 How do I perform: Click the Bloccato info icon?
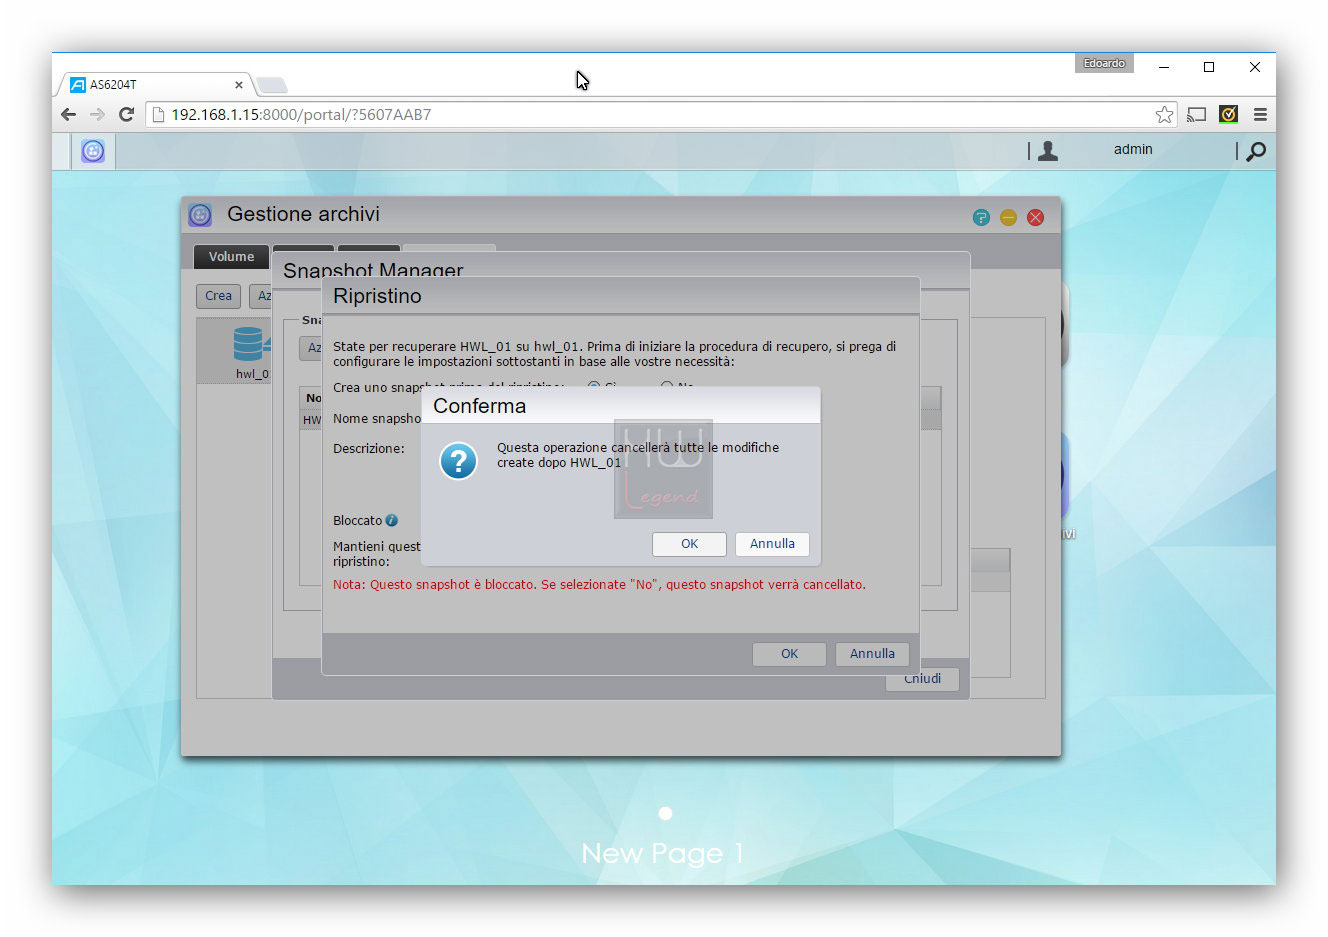(392, 520)
